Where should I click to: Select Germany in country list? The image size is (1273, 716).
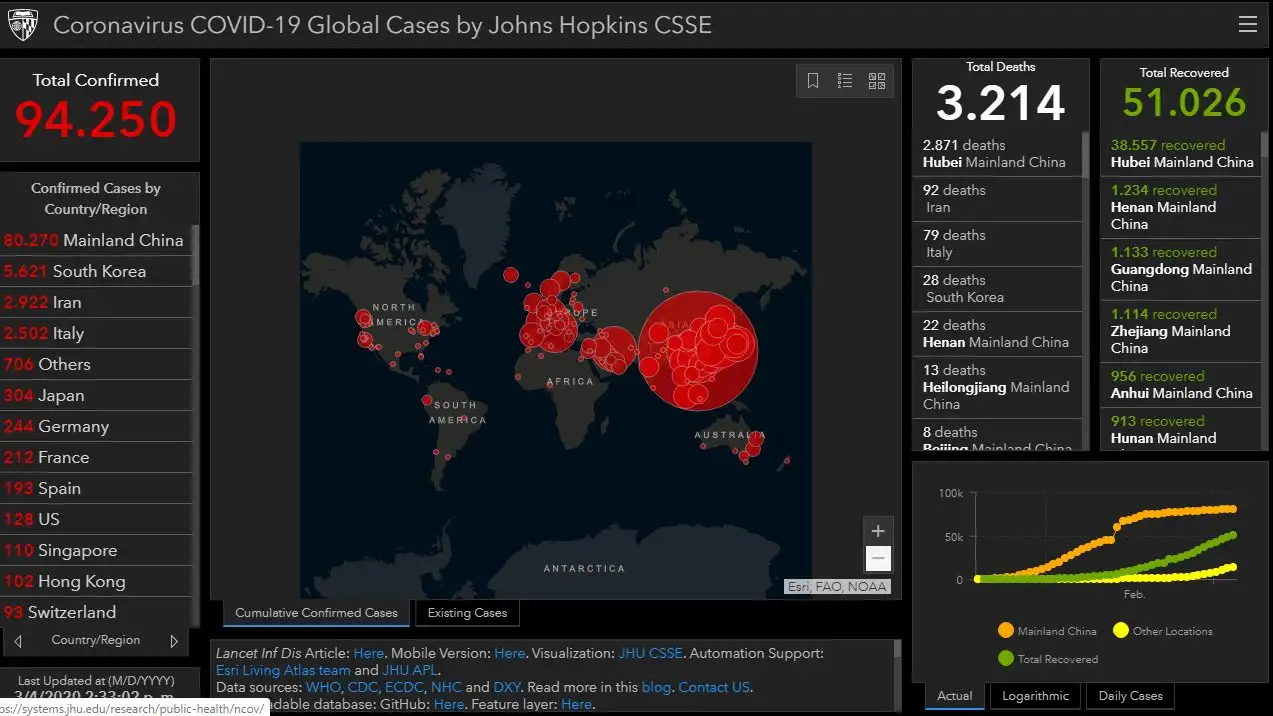(x=95, y=426)
